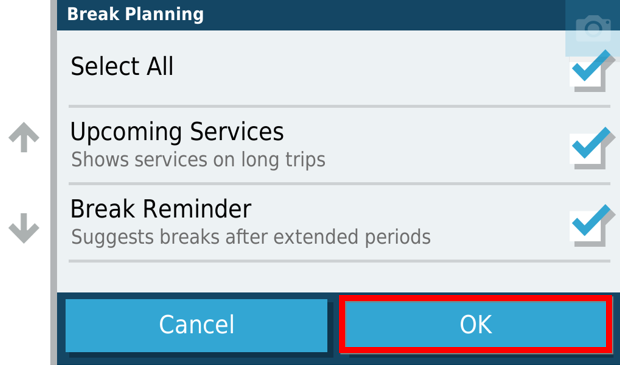Toggle the Upcoming Services checkbox
The width and height of the screenshot is (620, 365).
[592, 148]
